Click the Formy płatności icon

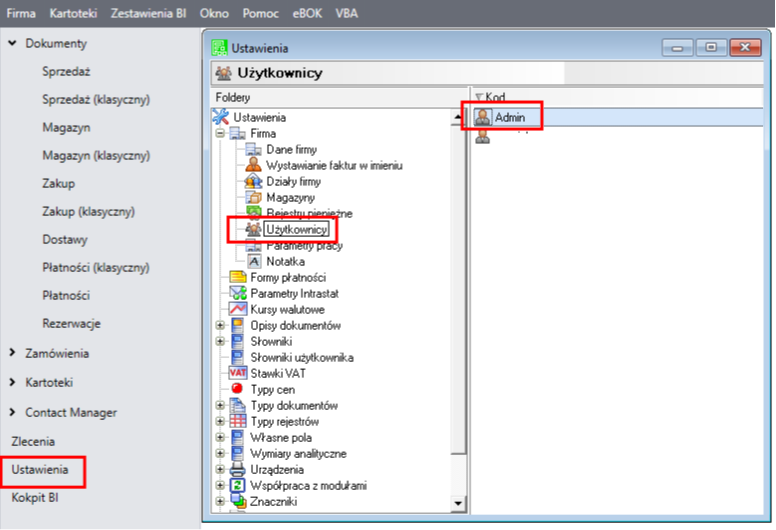(x=238, y=277)
